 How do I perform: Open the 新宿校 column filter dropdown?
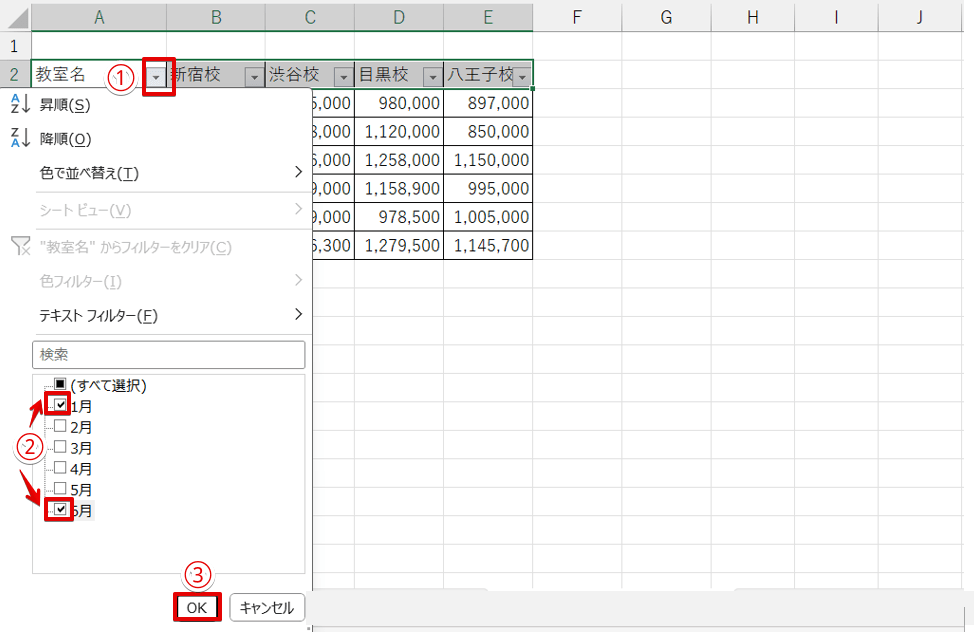tap(254, 77)
